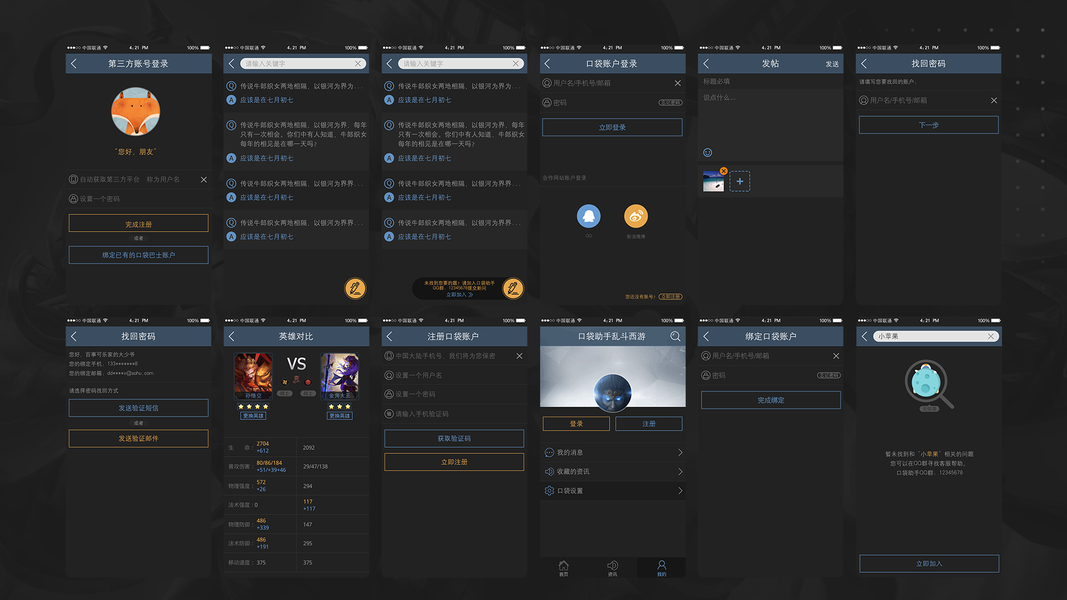Image resolution: width=1067 pixels, height=600 pixels.
Task: Tap 更换英雄 under the 金角大王 portrait
Action: click(x=340, y=416)
